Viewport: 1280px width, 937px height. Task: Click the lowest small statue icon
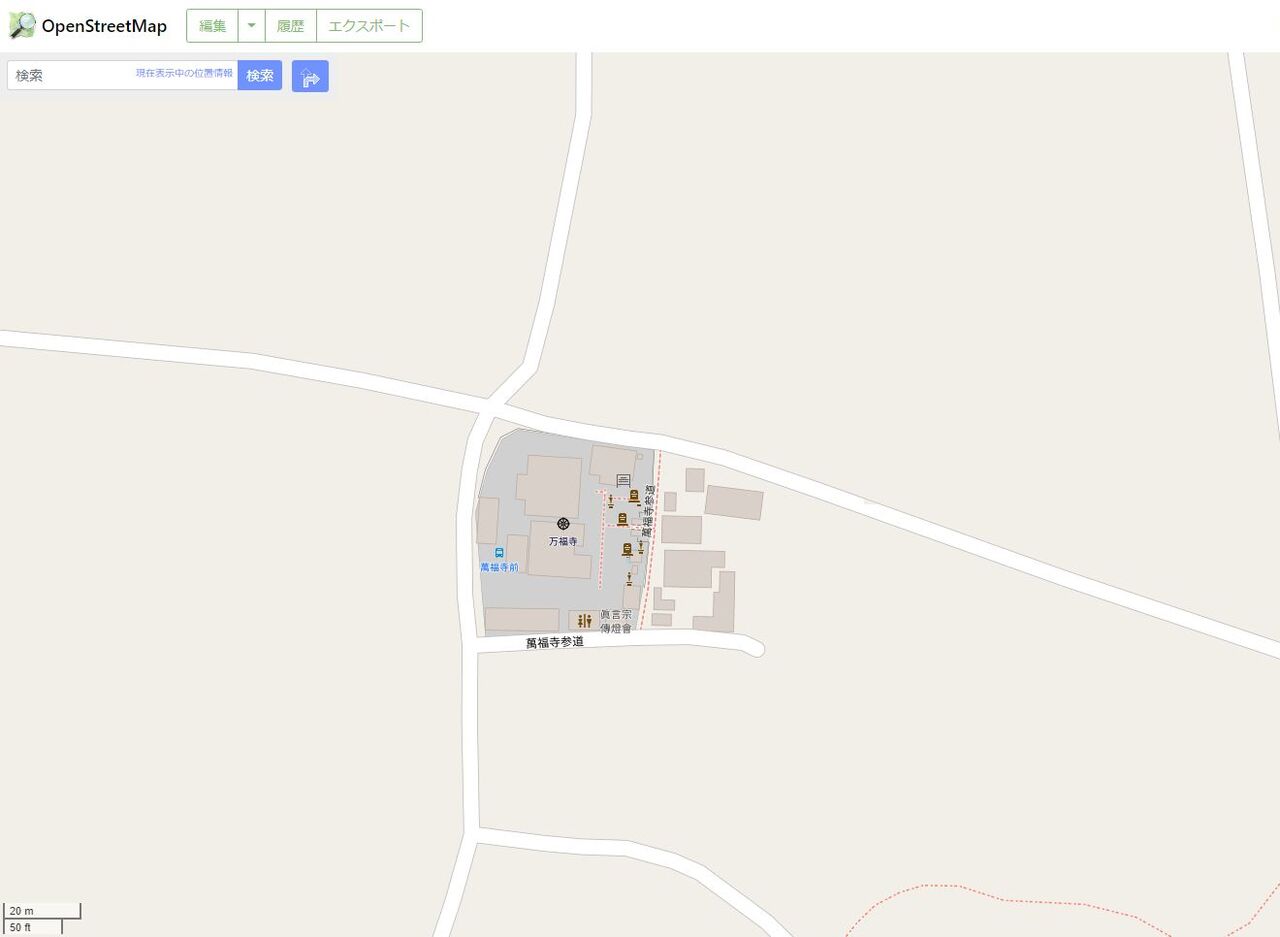point(629,579)
